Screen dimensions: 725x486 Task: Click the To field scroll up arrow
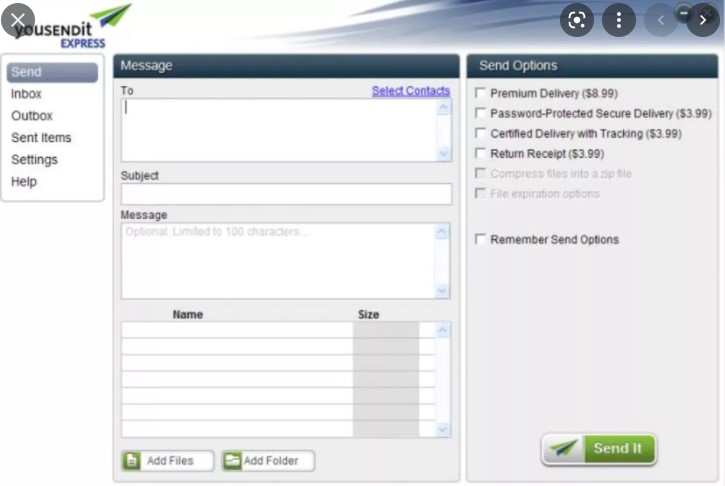pyautogui.click(x=444, y=108)
